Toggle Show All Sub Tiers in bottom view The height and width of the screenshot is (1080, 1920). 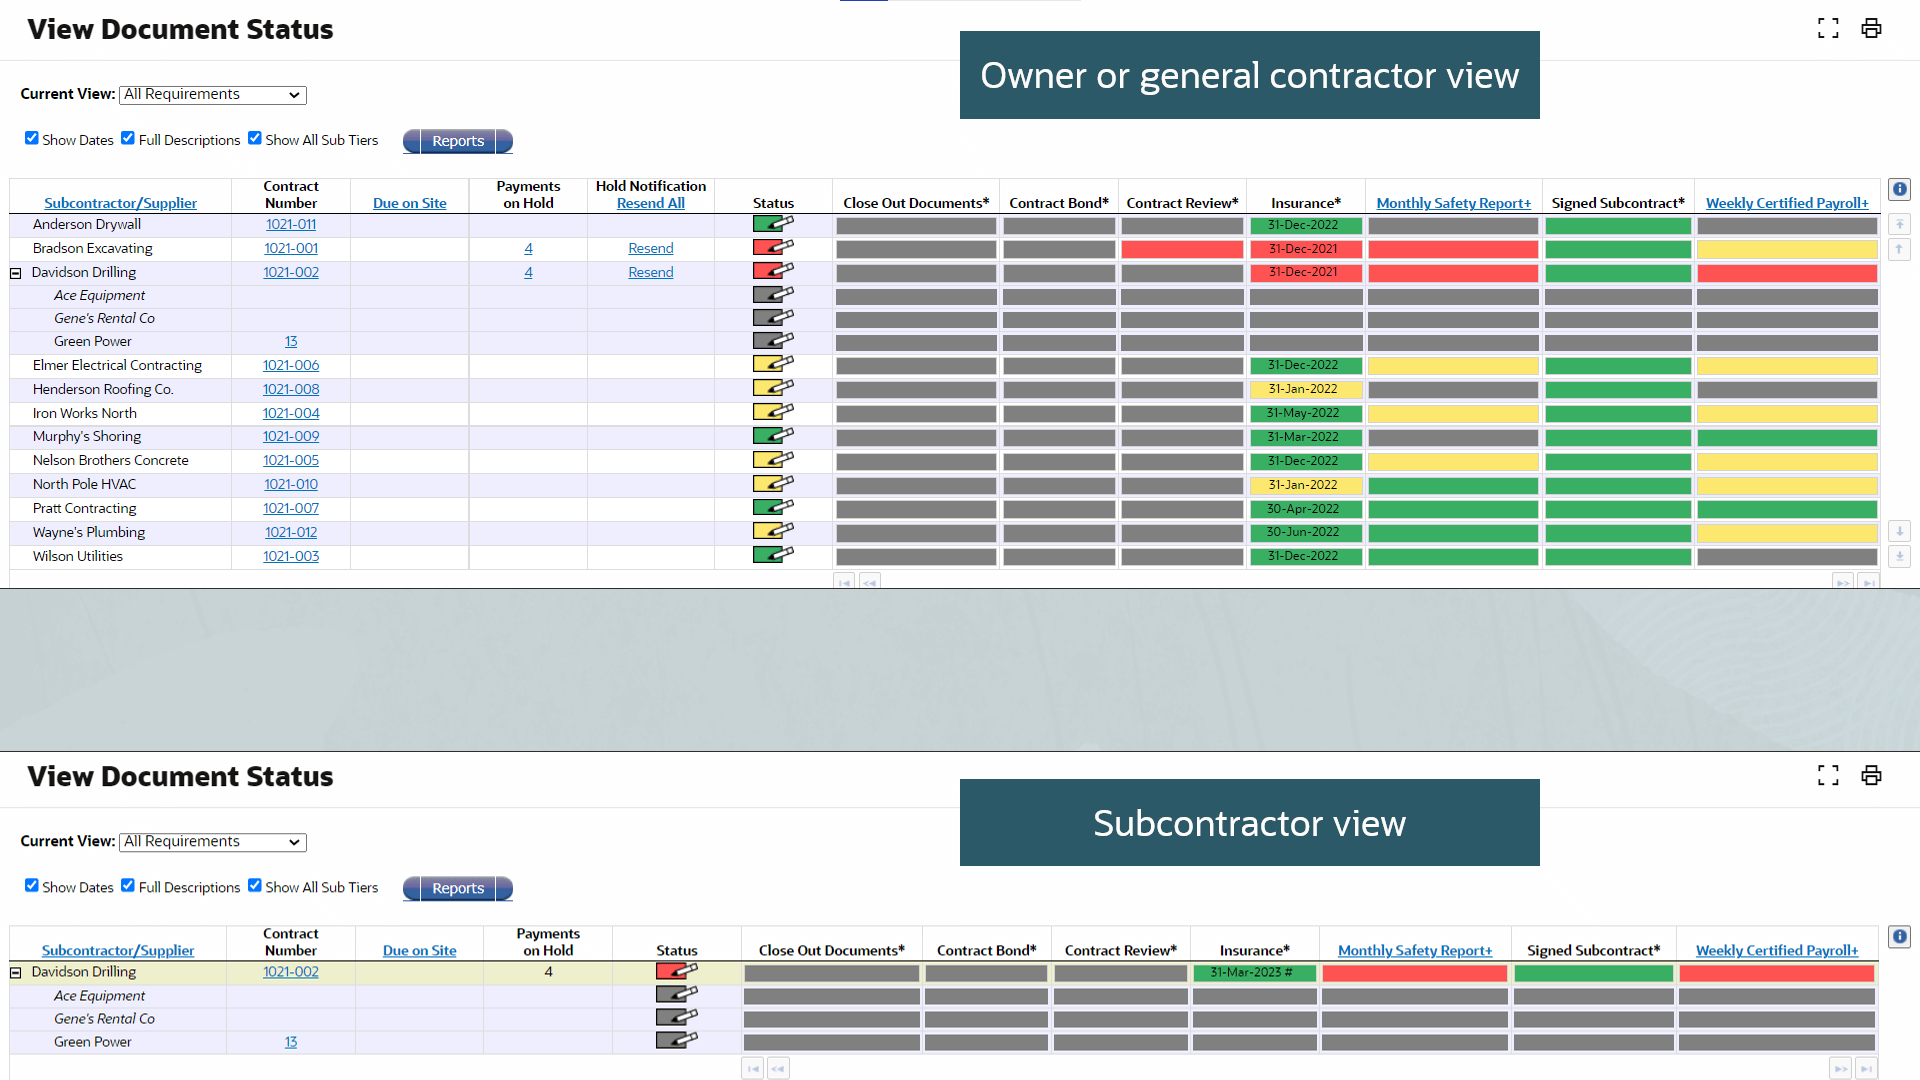[x=255, y=885]
